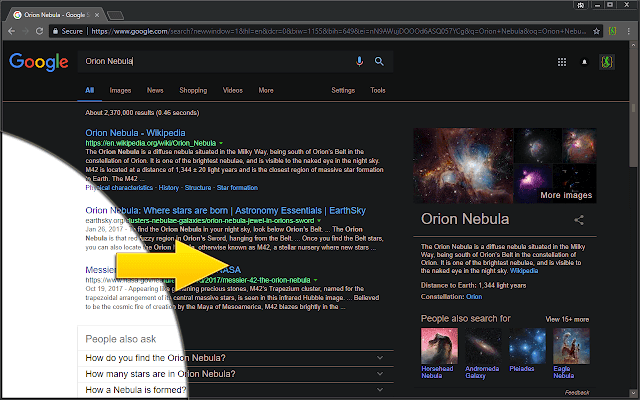Open the Star formation sitelink

click(237, 188)
